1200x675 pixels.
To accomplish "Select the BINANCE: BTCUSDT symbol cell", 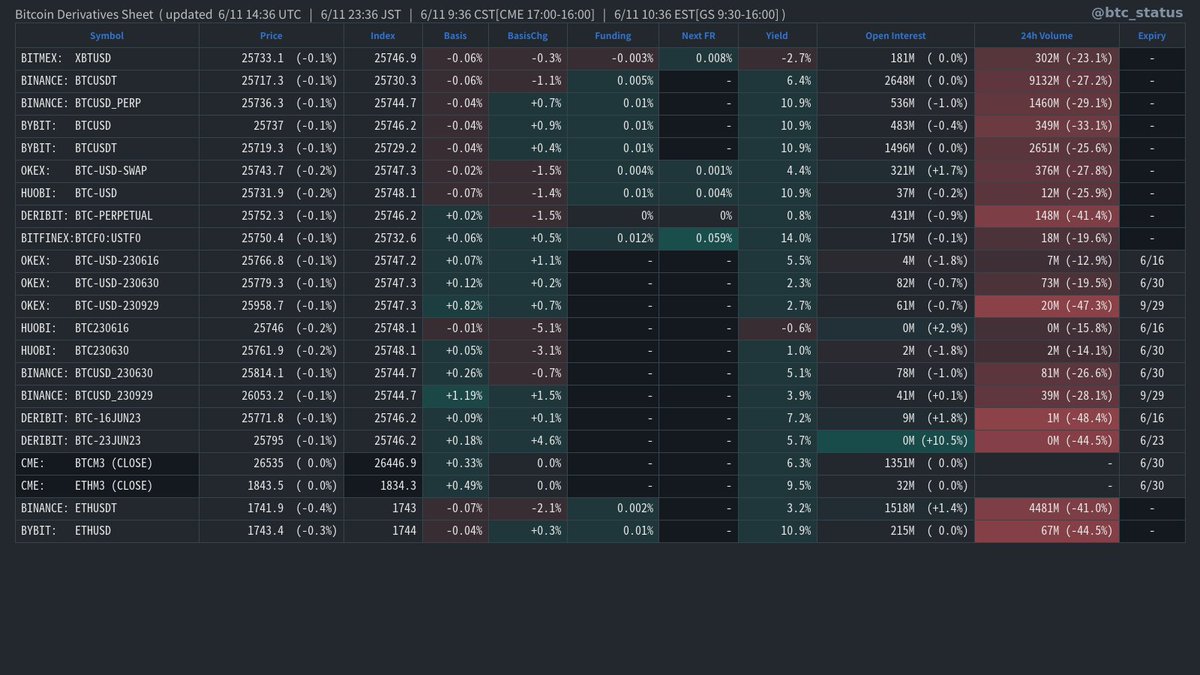I will [x=107, y=81].
